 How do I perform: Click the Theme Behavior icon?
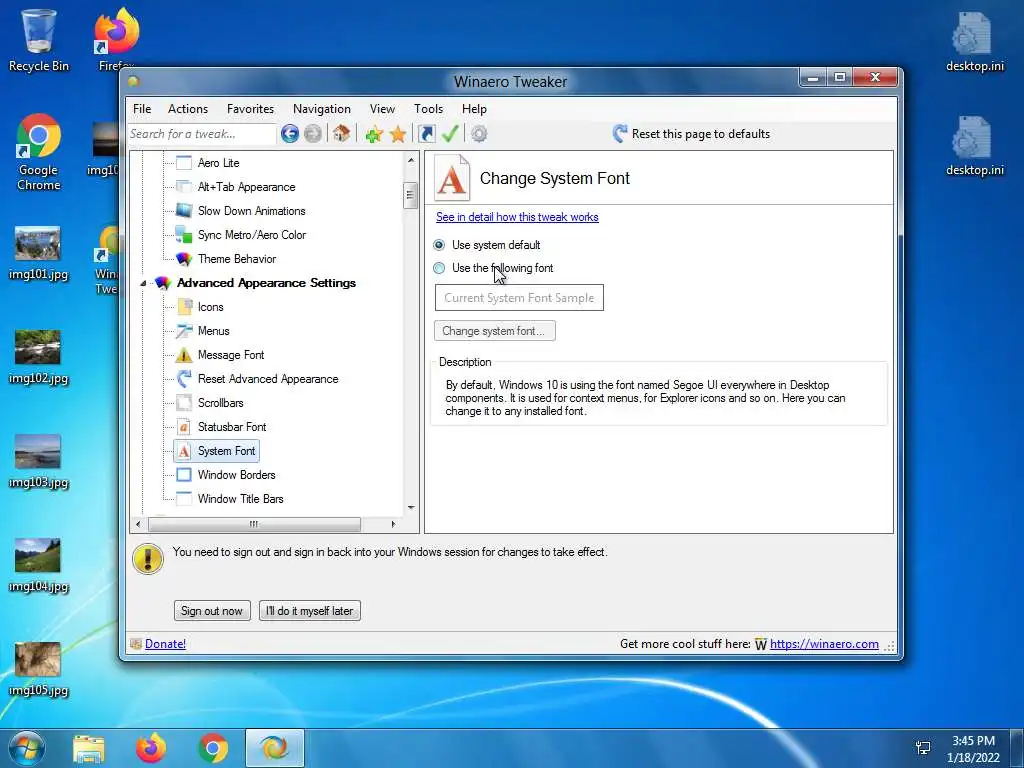[x=184, y=259]
